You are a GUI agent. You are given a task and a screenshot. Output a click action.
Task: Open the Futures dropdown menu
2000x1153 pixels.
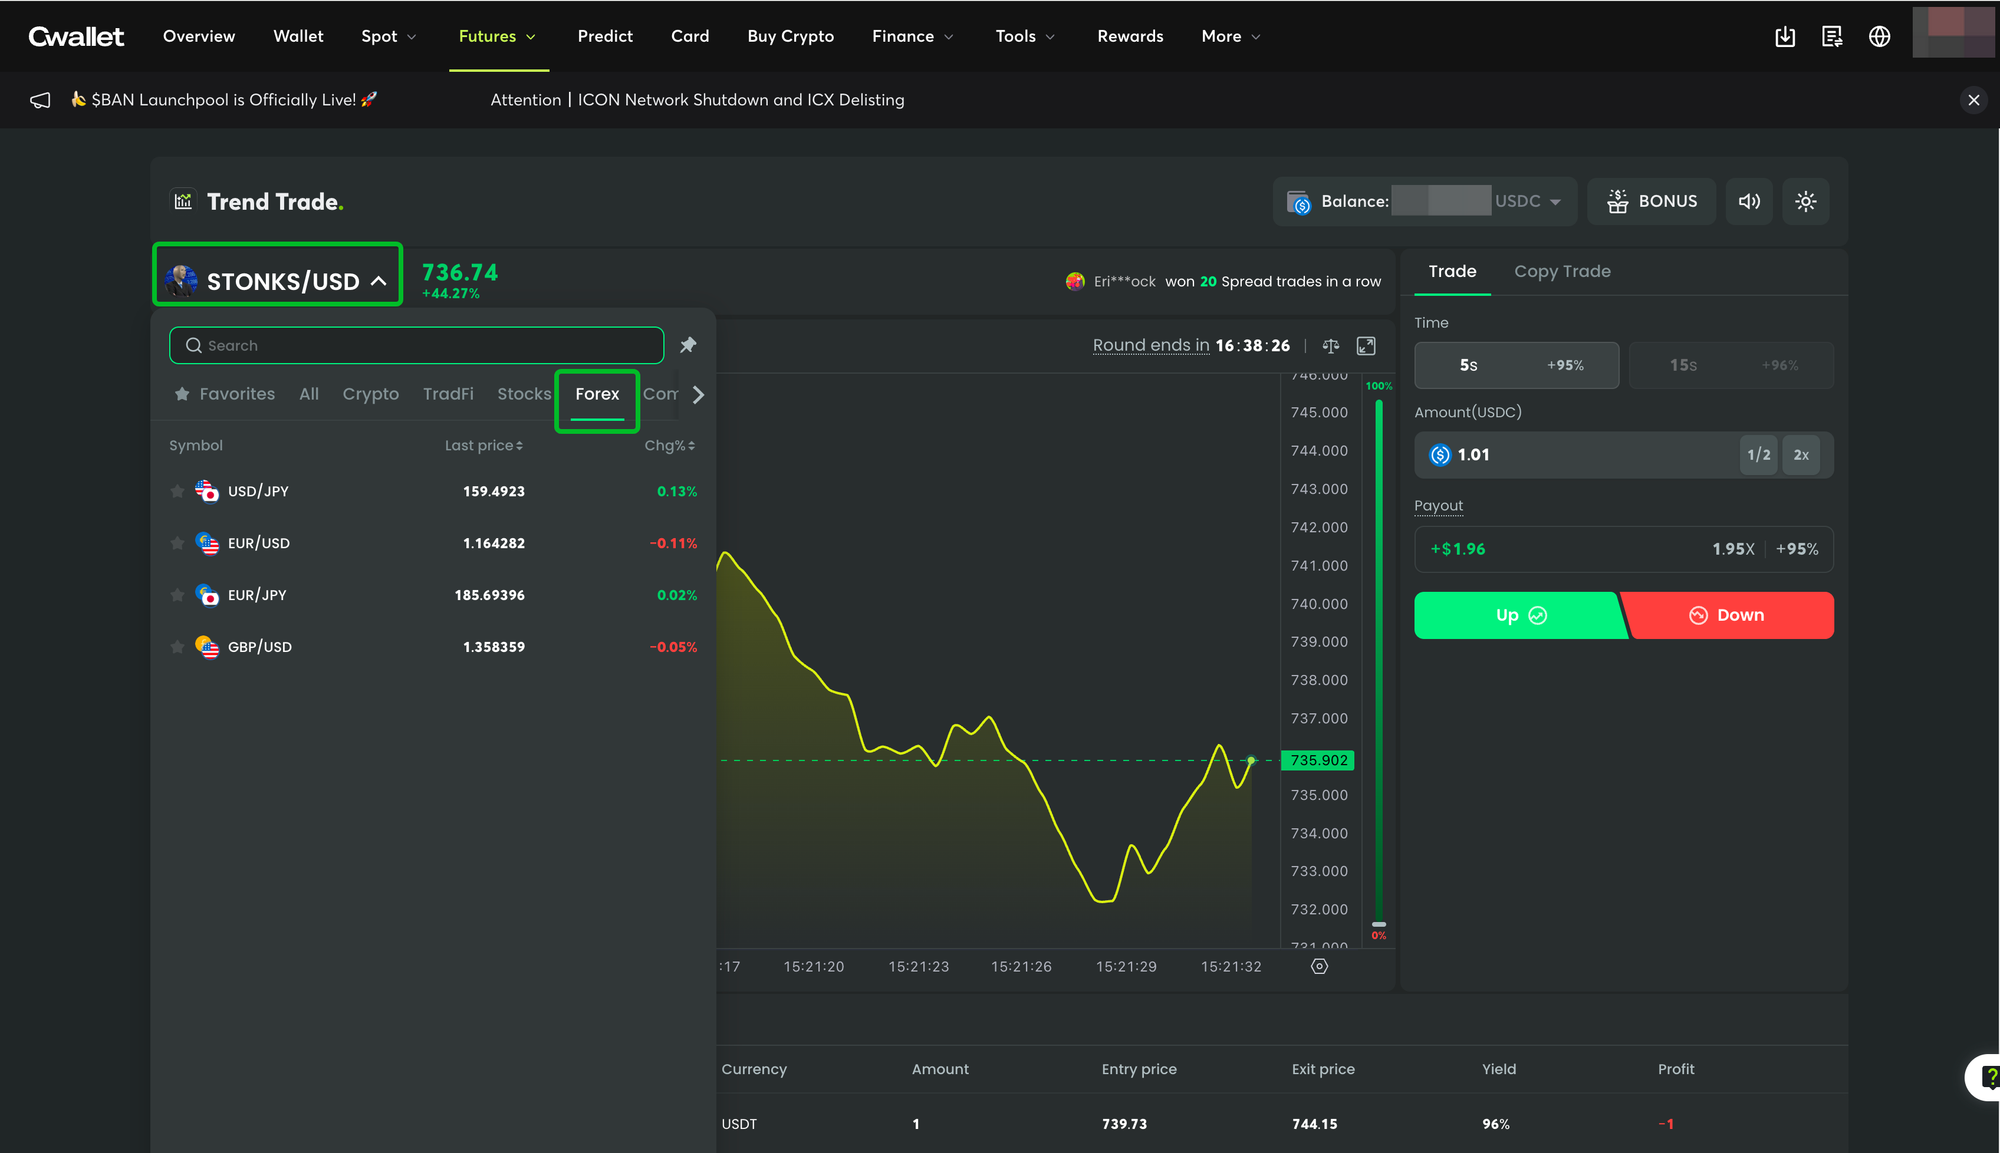tap(498, 37)
